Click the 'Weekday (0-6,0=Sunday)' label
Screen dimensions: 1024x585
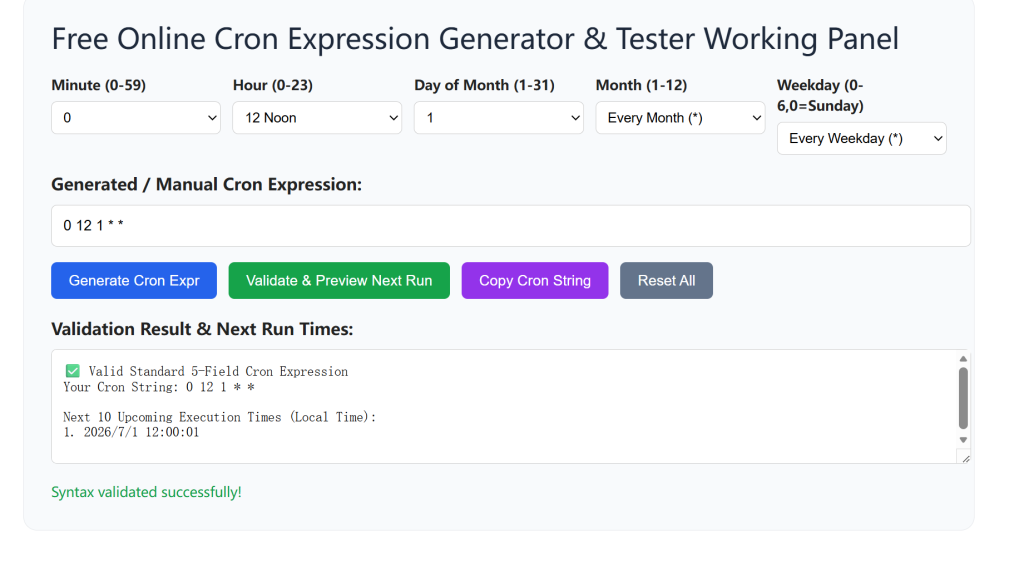pos(820,95)
